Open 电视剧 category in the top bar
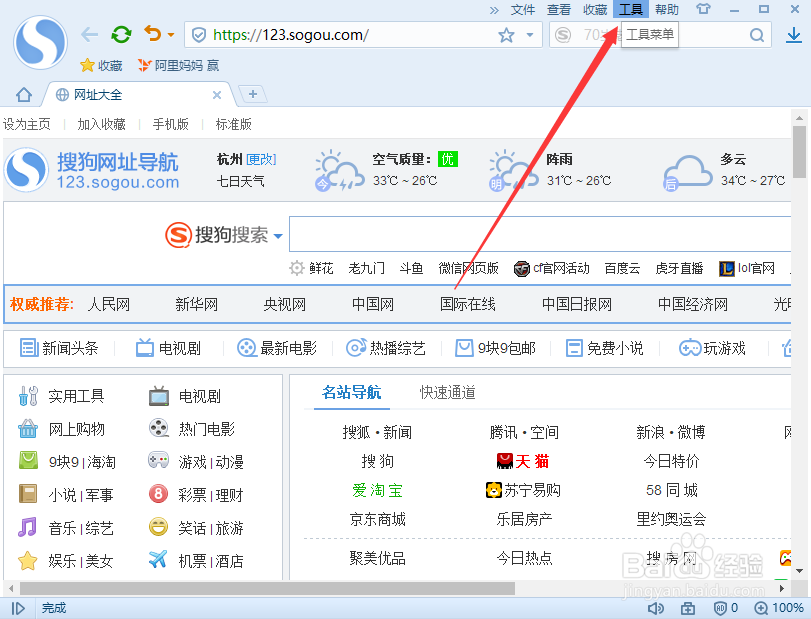The width and height of the screenshot is (811, 619). tap(169, 348)
